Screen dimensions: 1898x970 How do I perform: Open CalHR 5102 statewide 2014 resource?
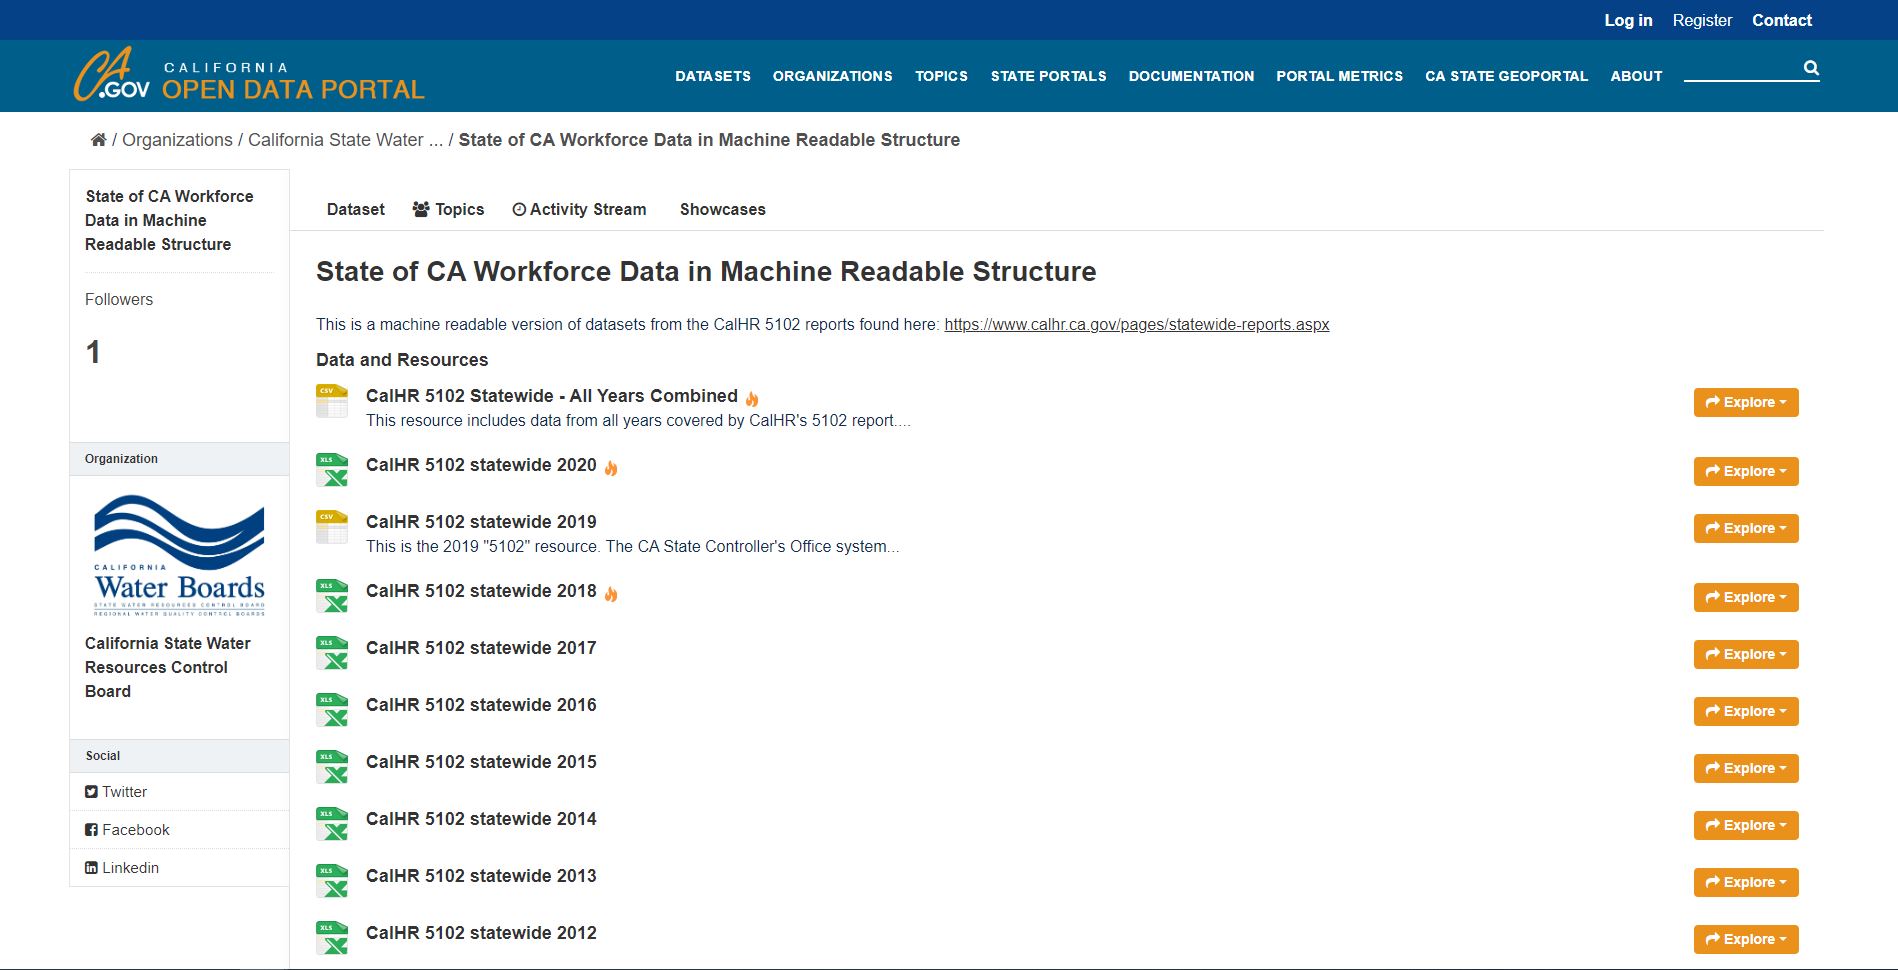coord(481,819)
